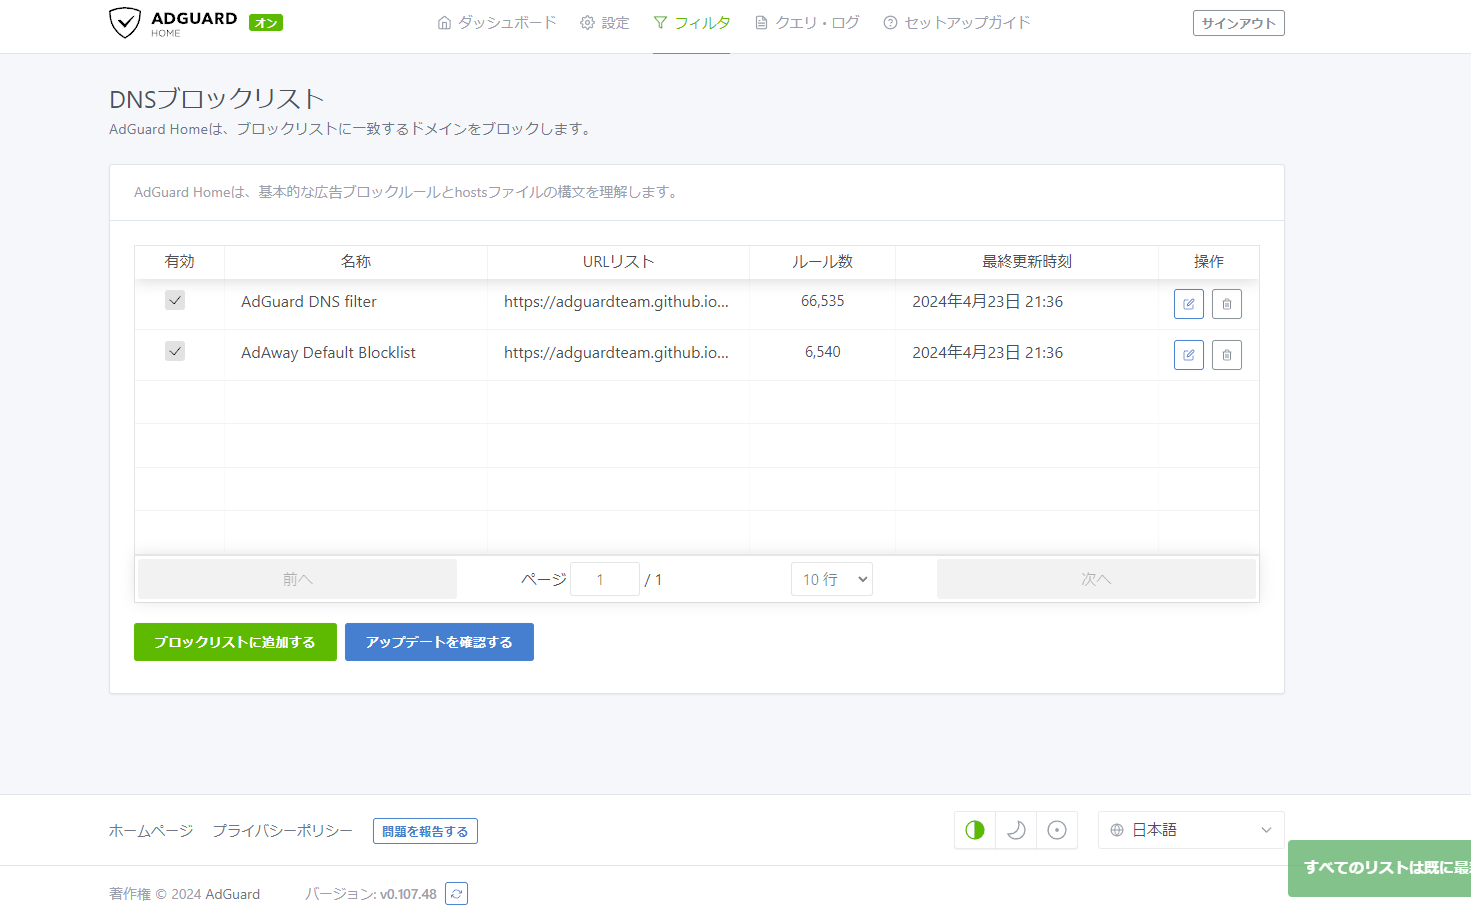Click the v0.107.48 version text

tap(408, 894)
